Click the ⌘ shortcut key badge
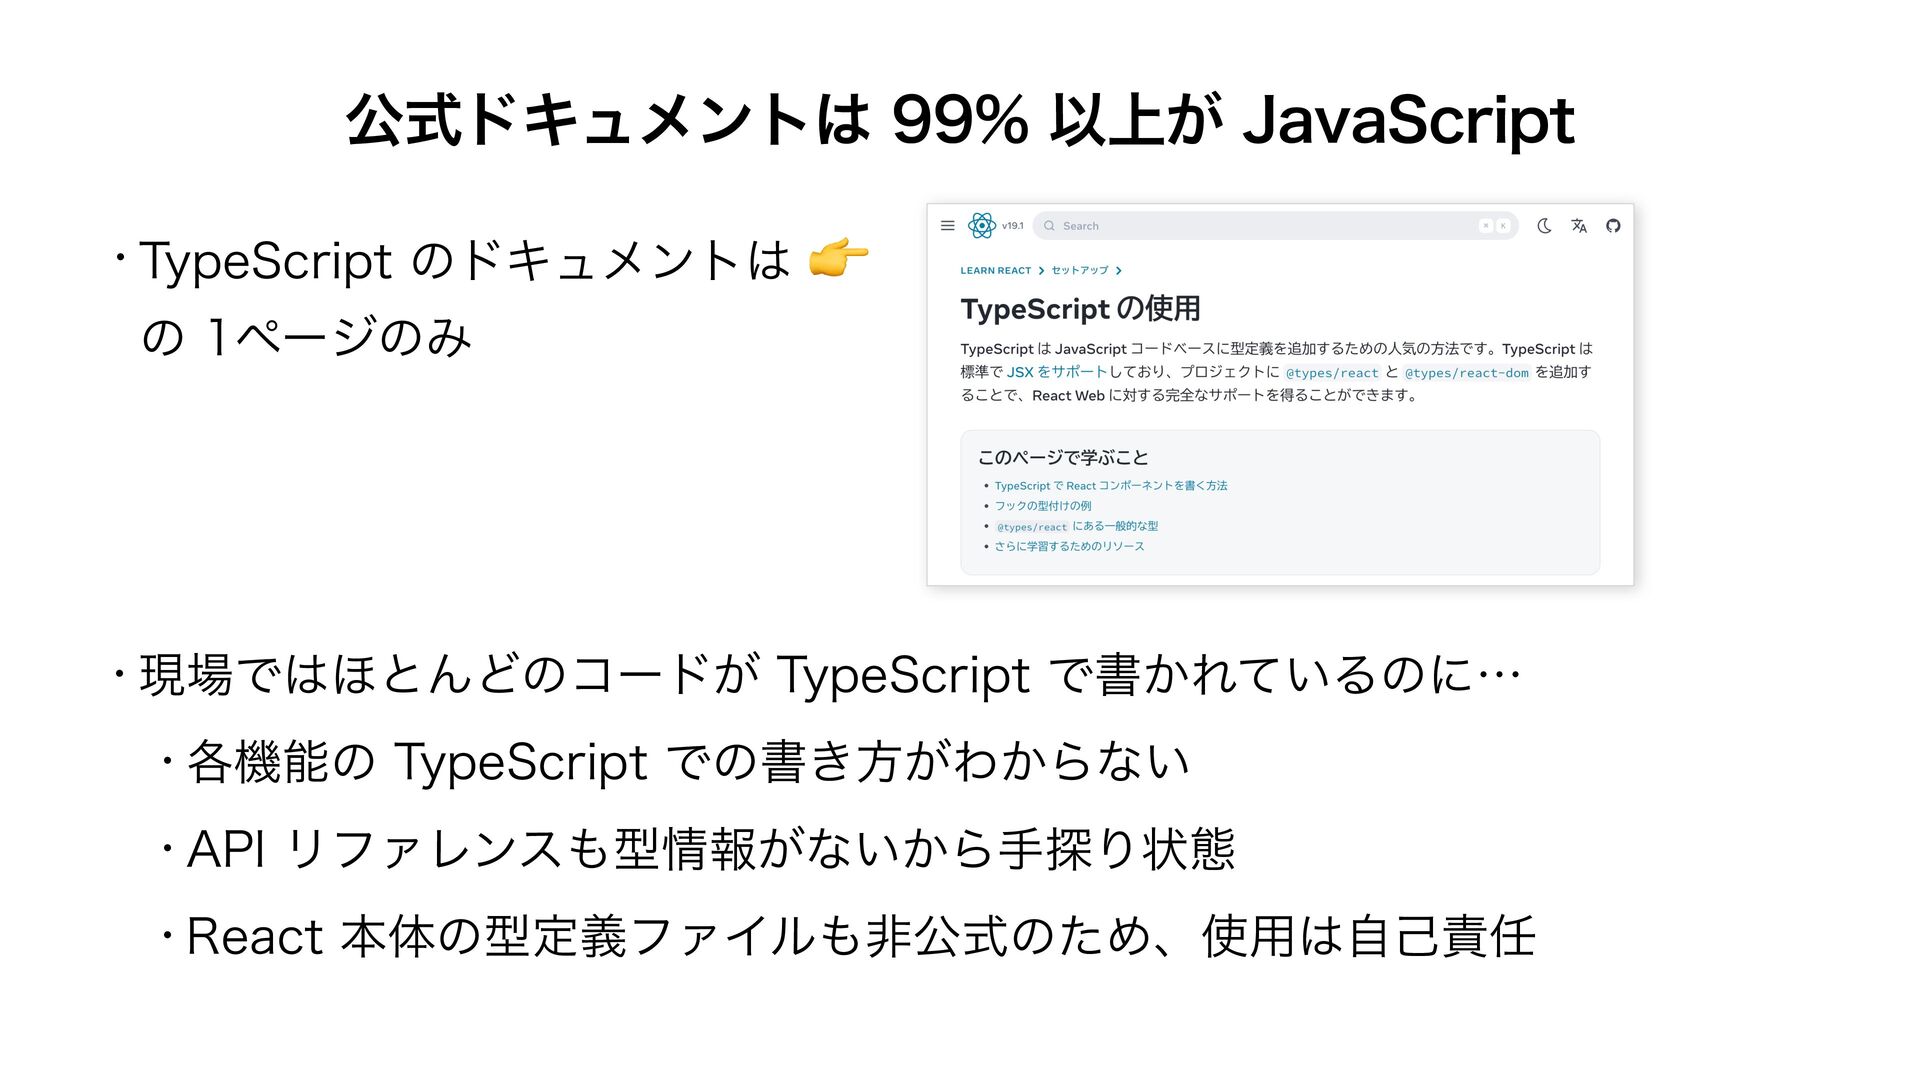Viewport: 1920px width, 1080px height. tap(1486, 226)
